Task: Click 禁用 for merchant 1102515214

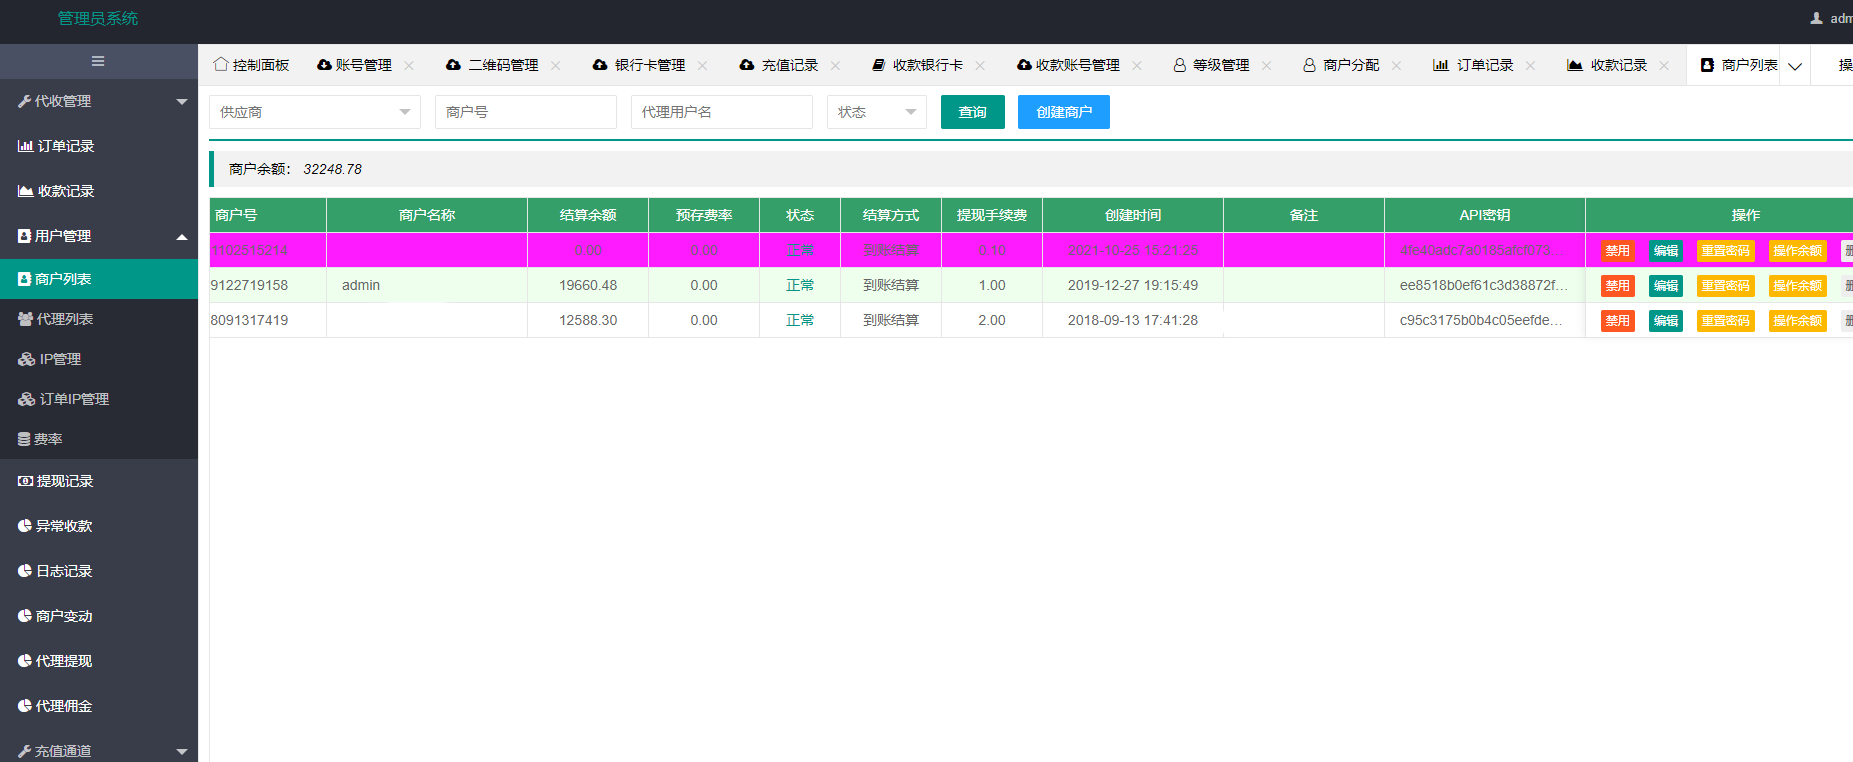Action: (x=1618, y=251)
